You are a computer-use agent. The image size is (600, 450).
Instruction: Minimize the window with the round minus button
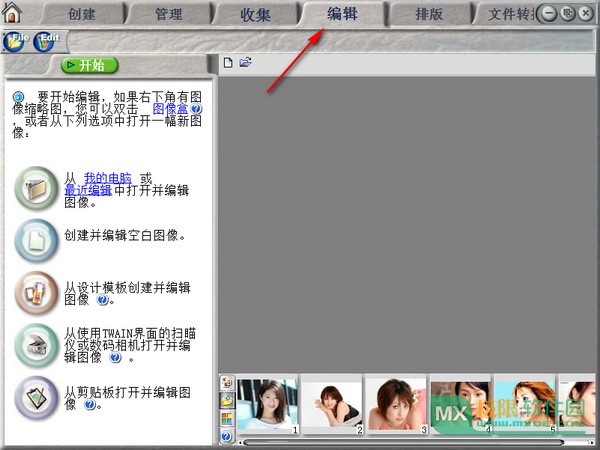549,14
